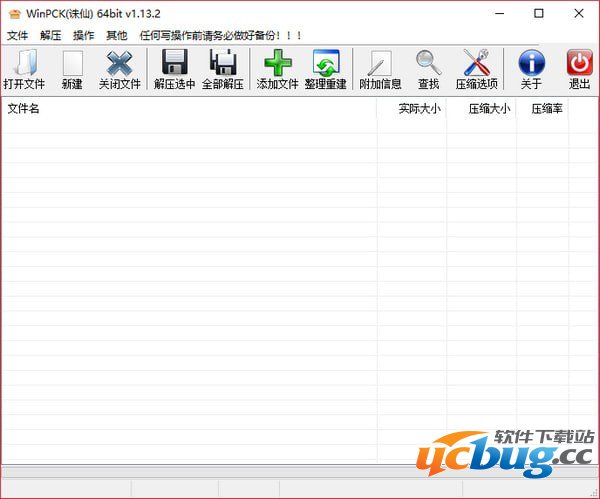Screen dimensions: 600x499
Task: Click the green plus 添加文件 icon
Action: pyautogui.click(x=277, y=64)
